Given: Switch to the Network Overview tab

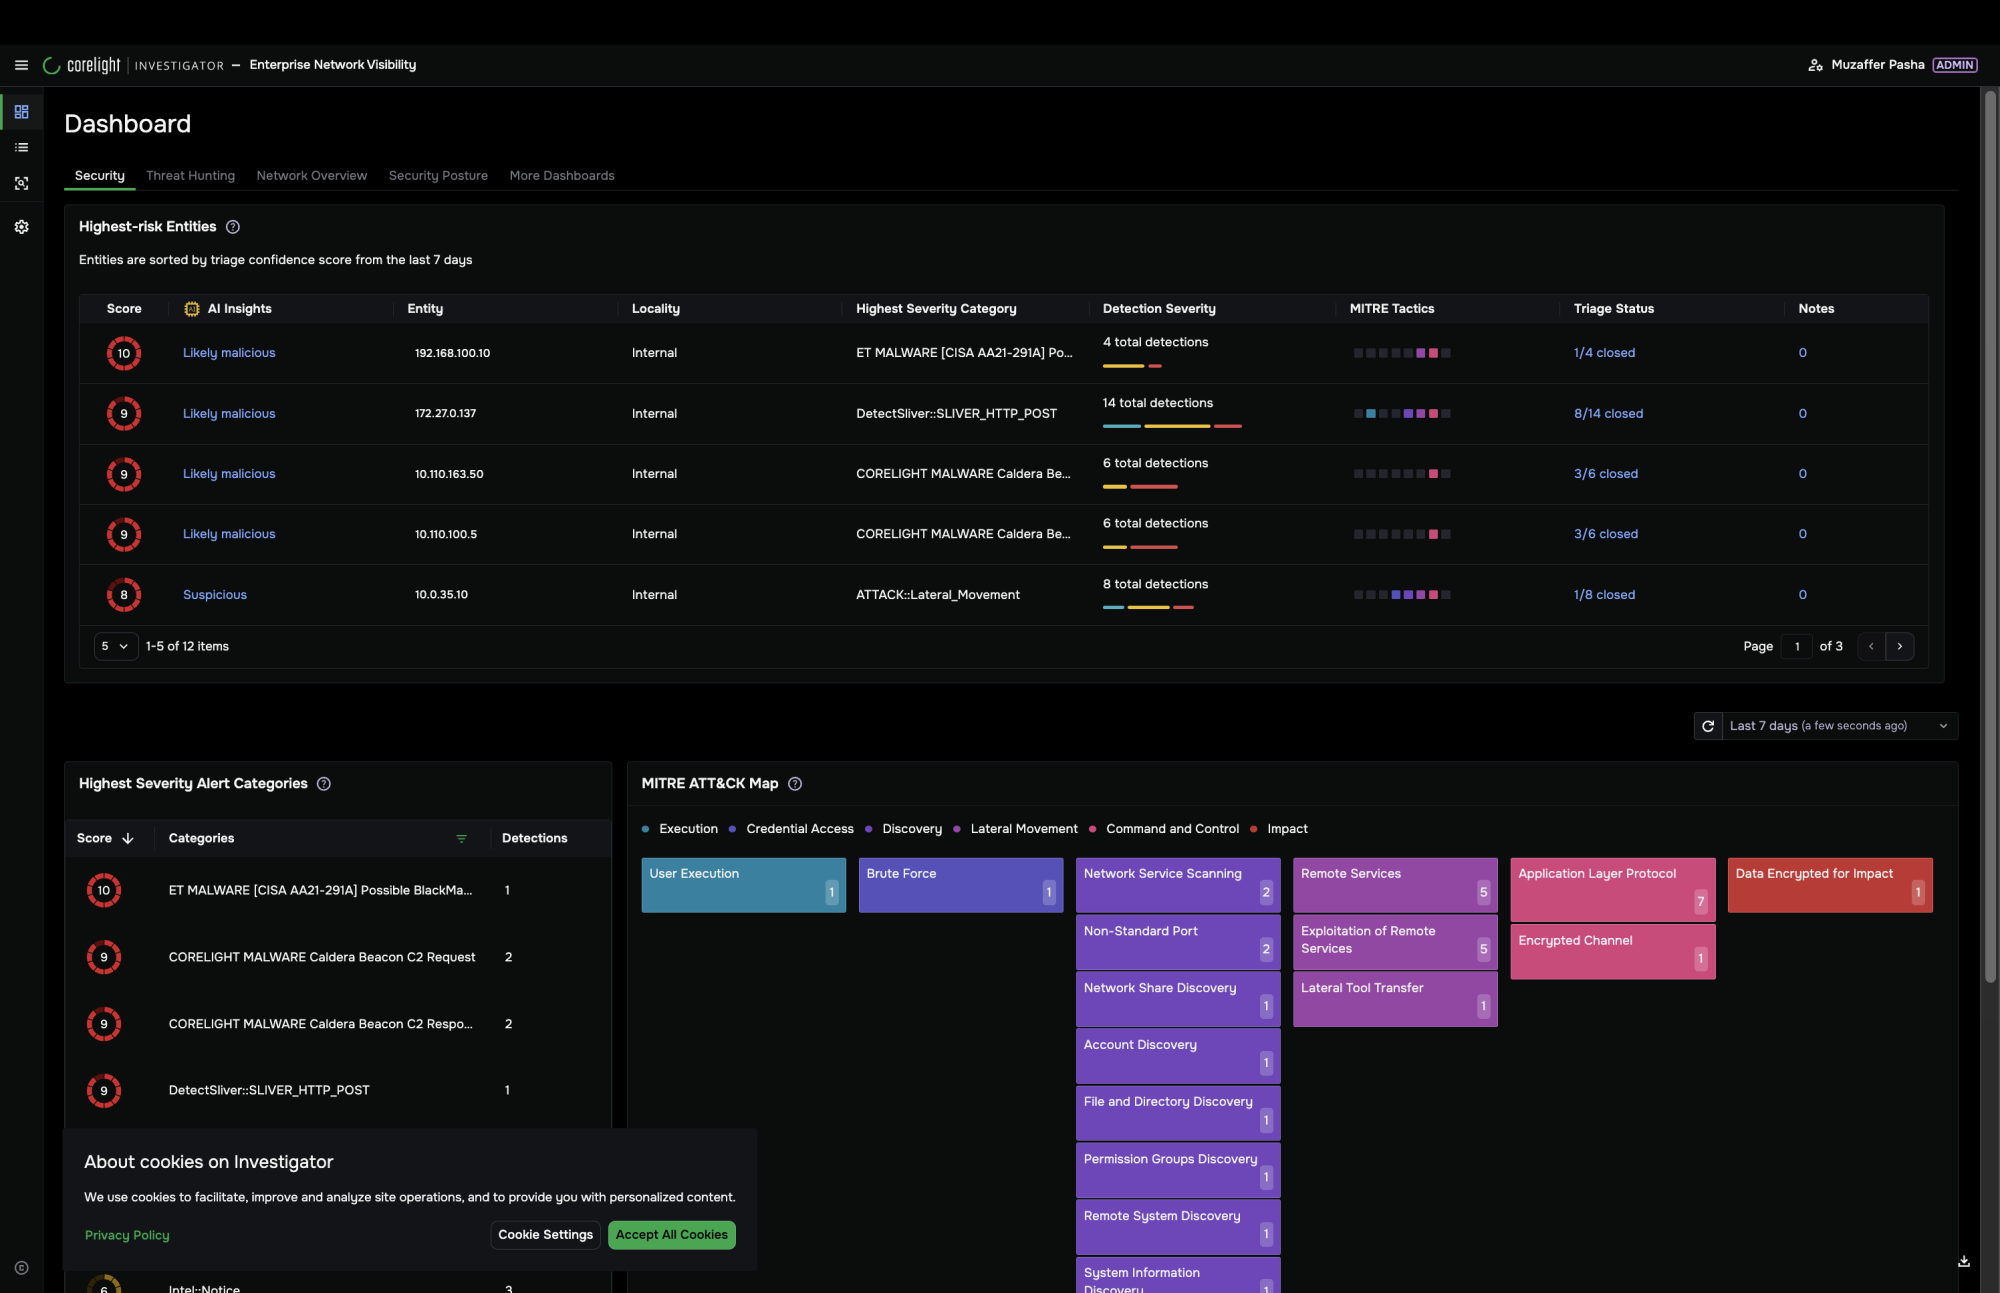Looking at the screenshot, I should (311, 176).
